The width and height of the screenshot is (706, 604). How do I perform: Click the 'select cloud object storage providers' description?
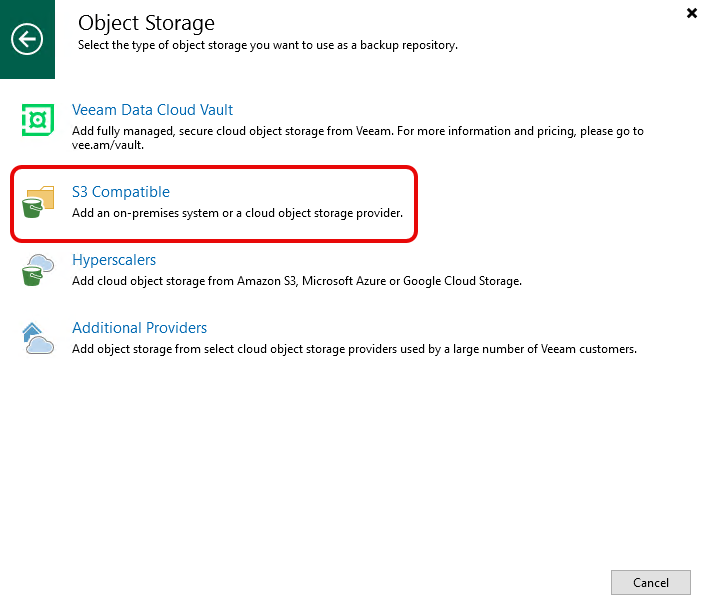pos(354,349)
